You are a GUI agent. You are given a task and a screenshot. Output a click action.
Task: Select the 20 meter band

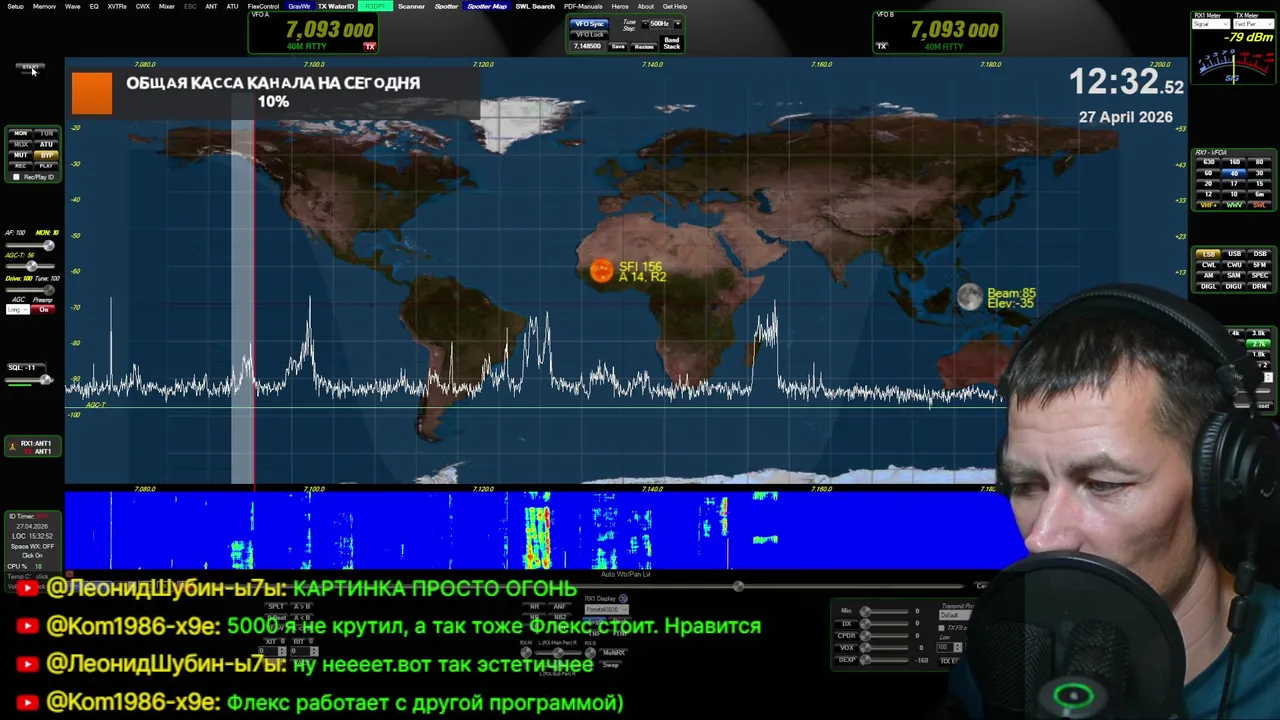coord(1208,183)
